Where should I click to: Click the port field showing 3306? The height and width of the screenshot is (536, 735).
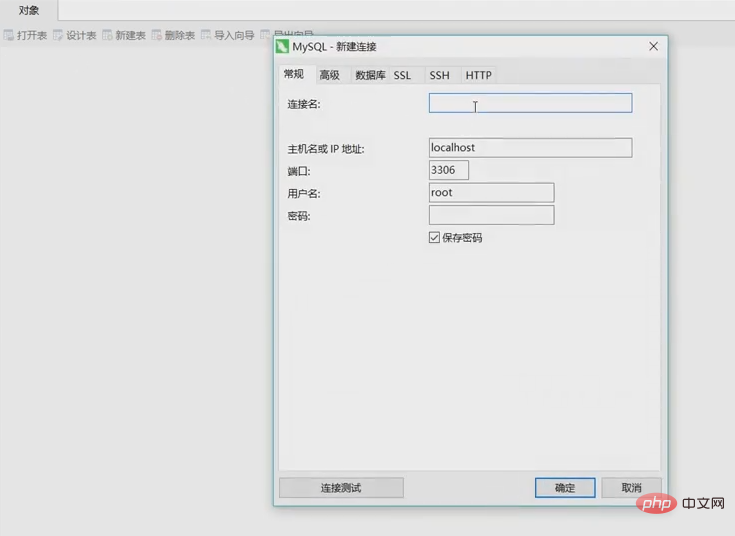tap(449, 170)
